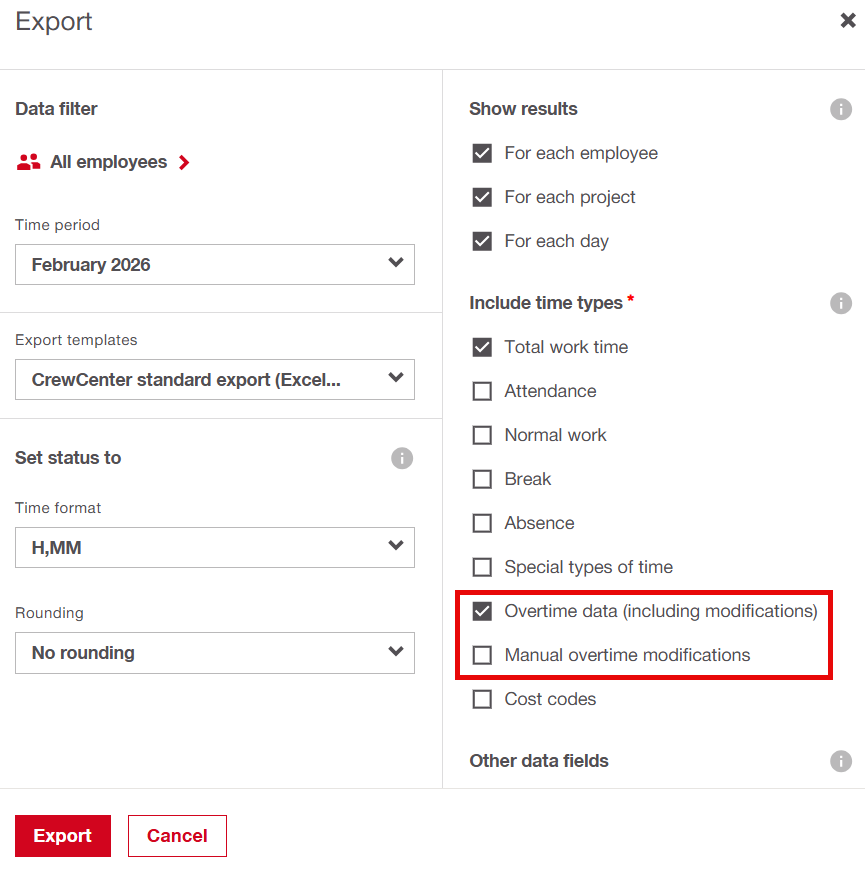Uncheck For each employee checkbox
Screen dimensions: 865x869
click(x=482, y=153)
